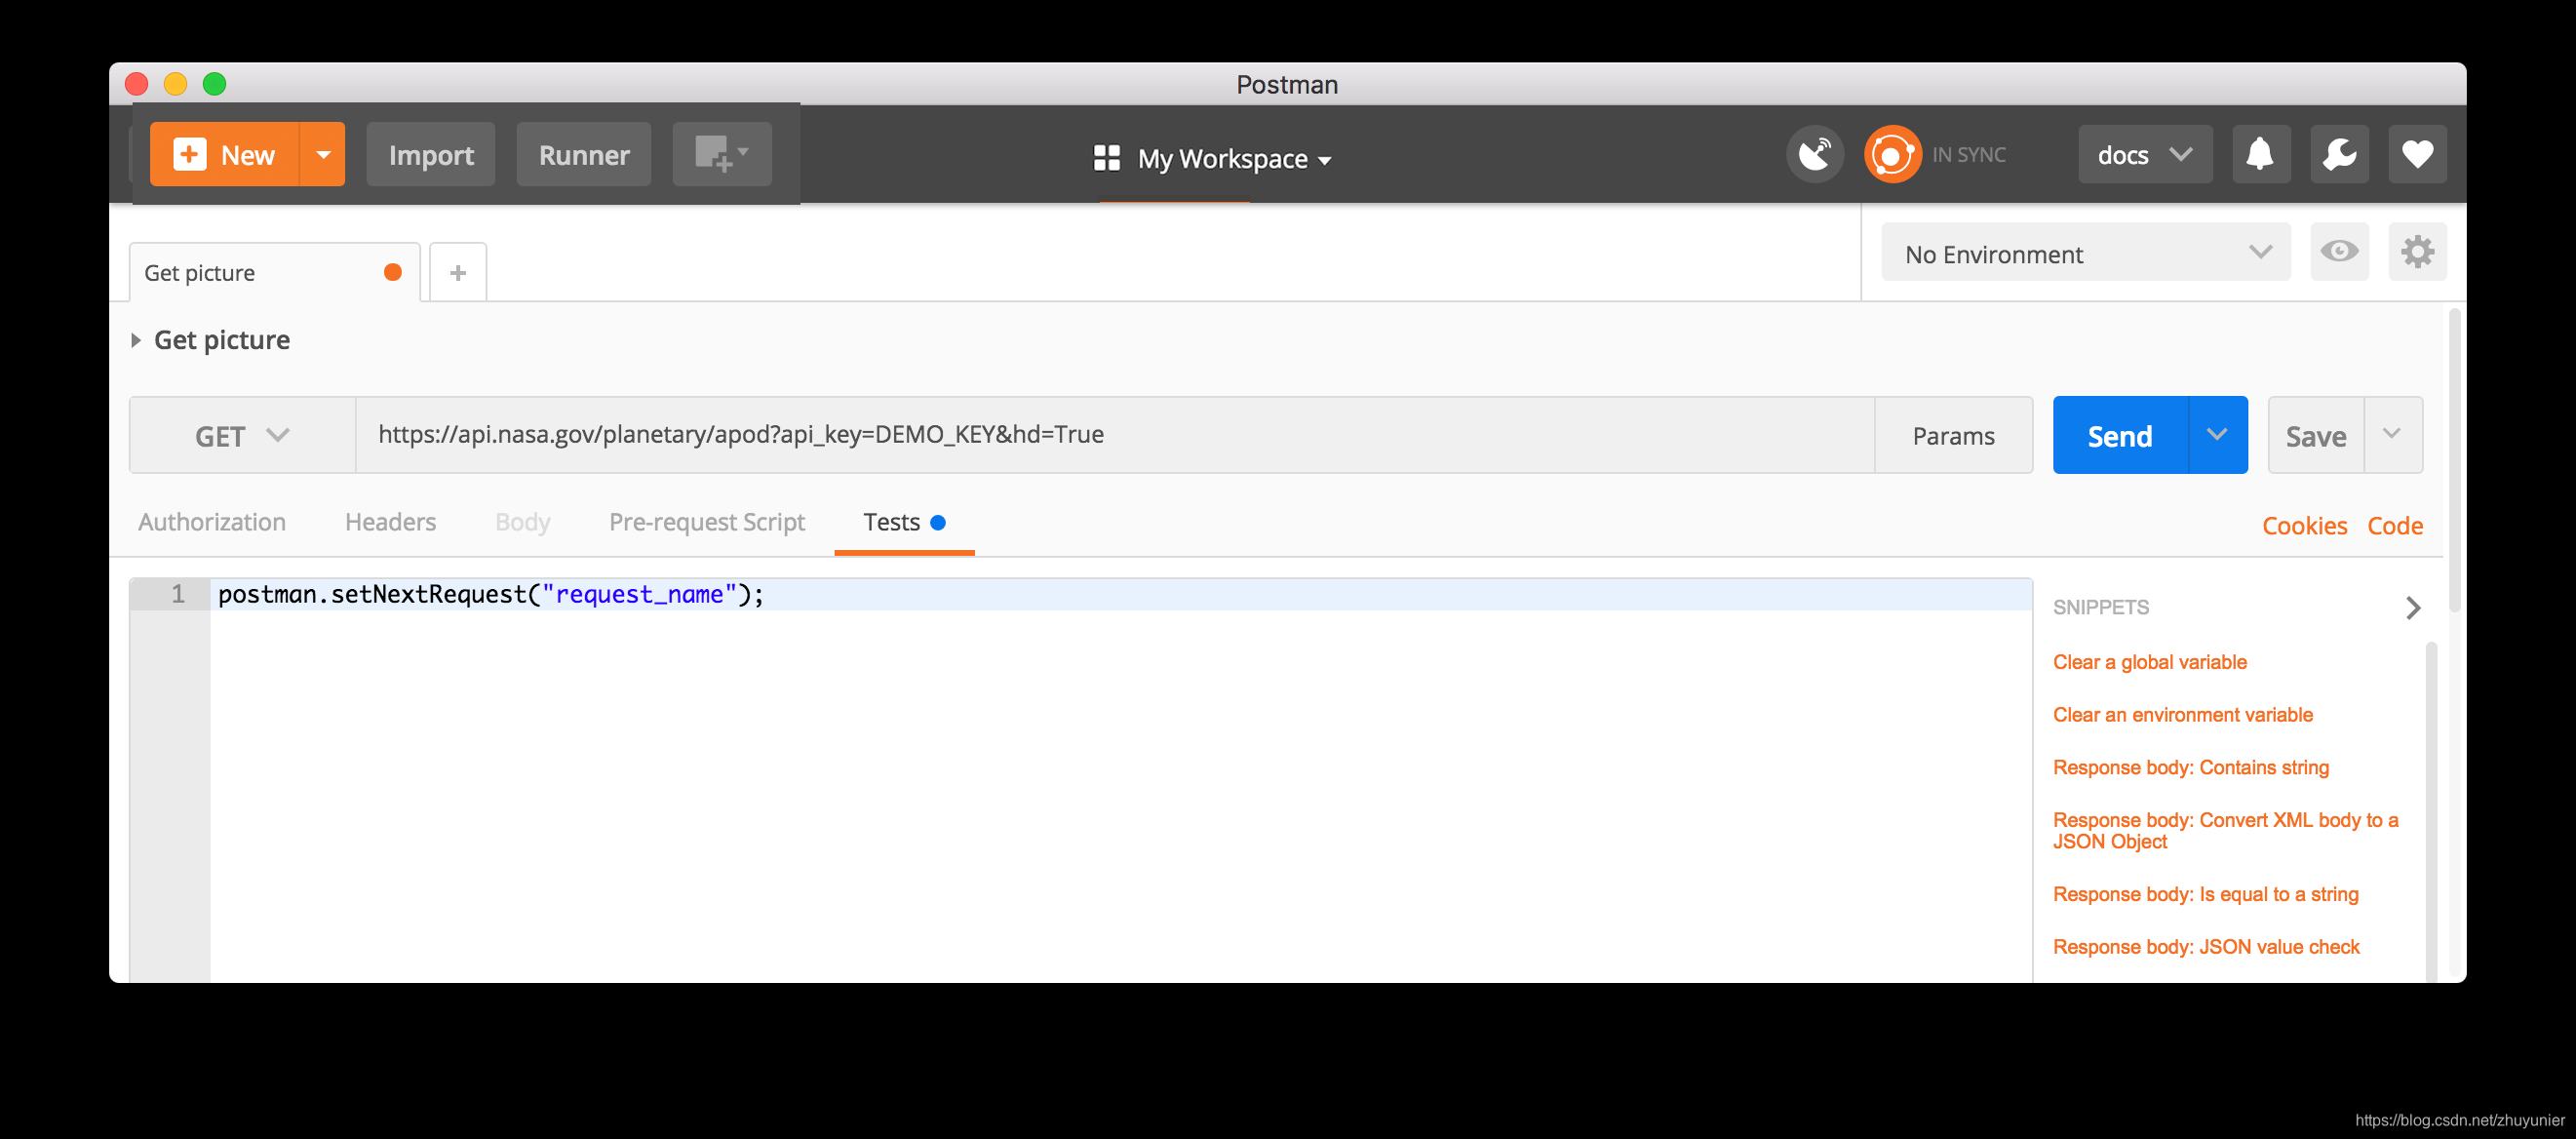The width and height of the screenshot is (2576, 1139).
Task: Open the No Environment dropdown
Action: pos(2086,252)
